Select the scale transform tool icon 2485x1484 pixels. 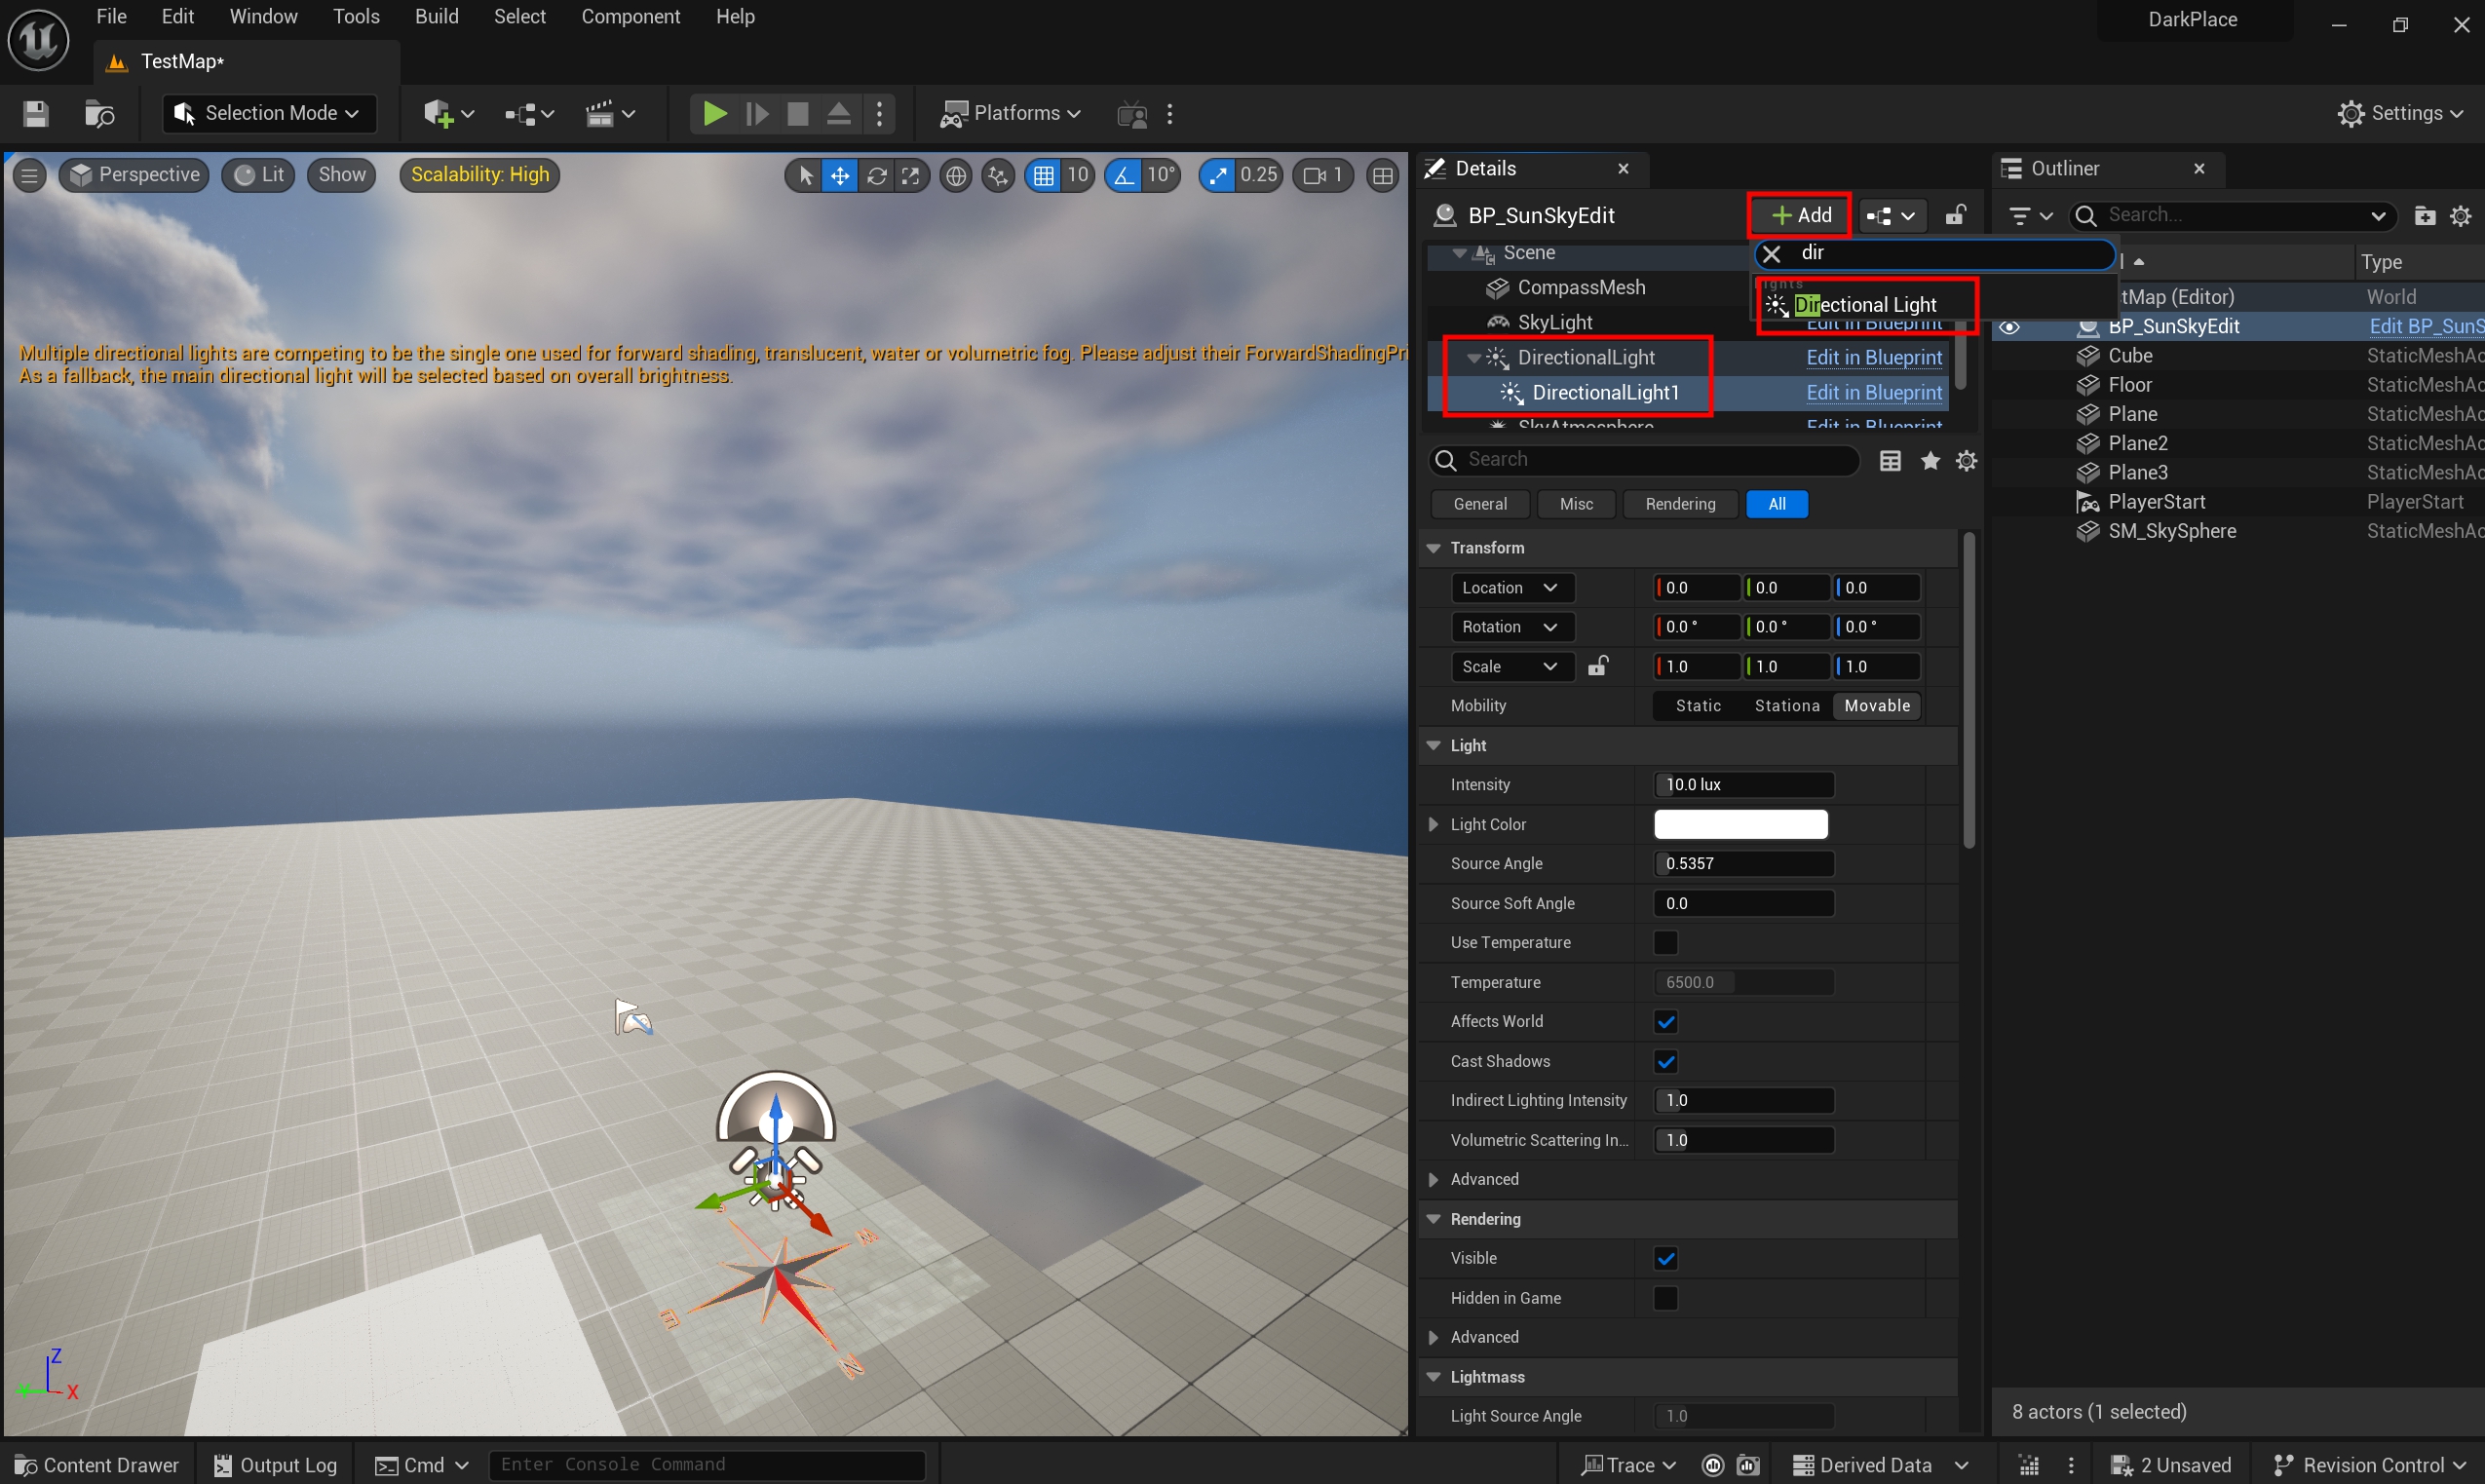[910, 176]
